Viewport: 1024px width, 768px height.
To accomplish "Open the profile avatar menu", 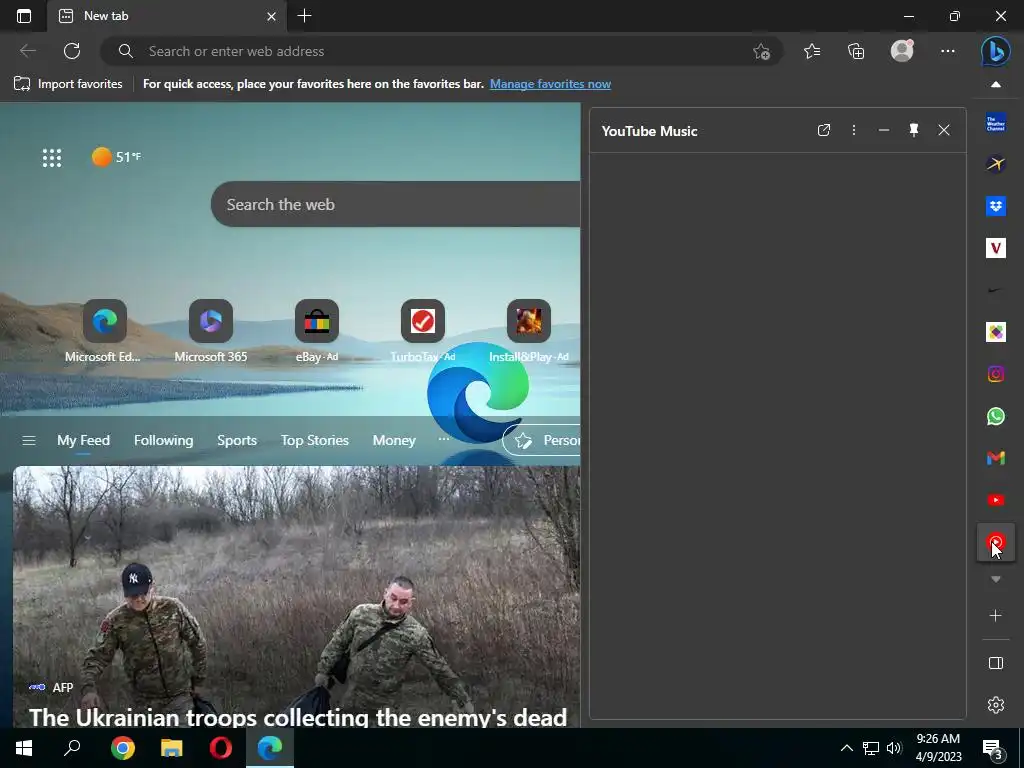I will pos(902,51).
